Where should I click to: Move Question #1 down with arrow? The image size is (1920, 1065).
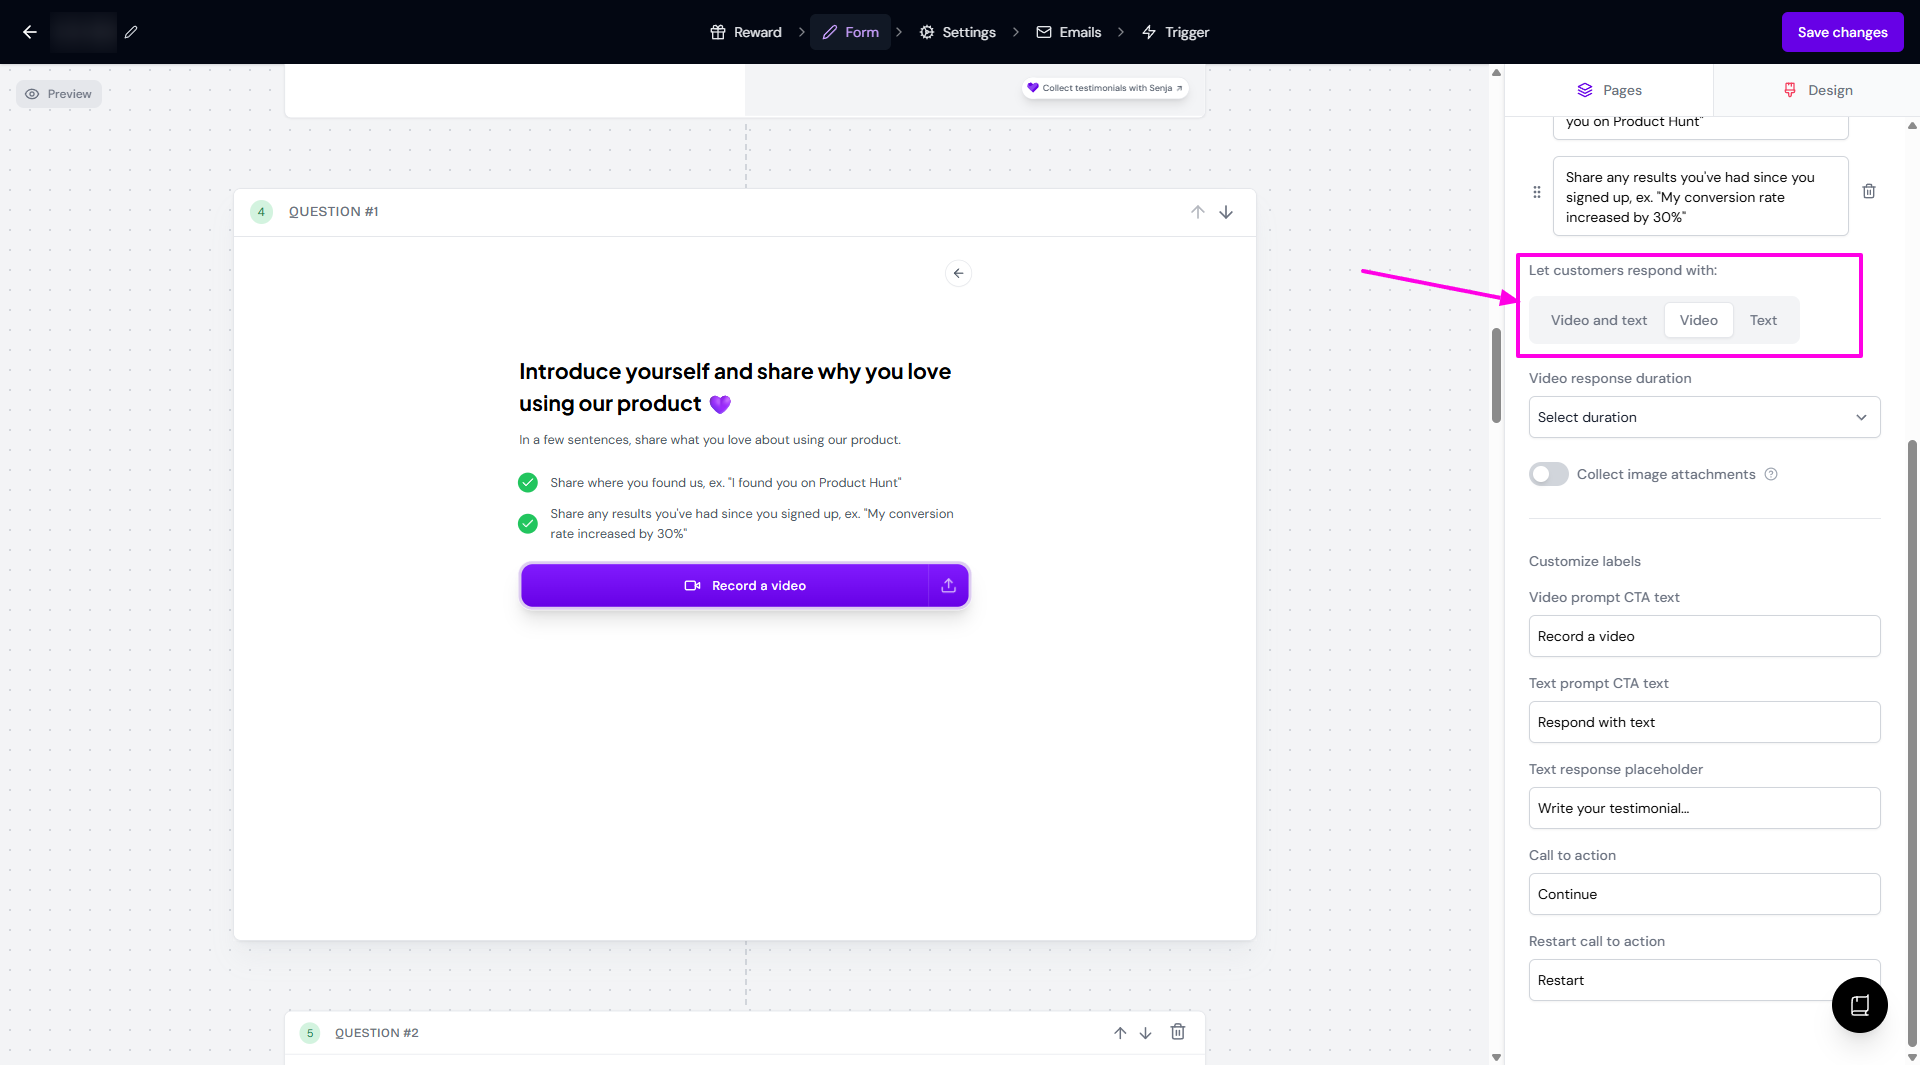pyautogui.click(x=1226, y=212)
